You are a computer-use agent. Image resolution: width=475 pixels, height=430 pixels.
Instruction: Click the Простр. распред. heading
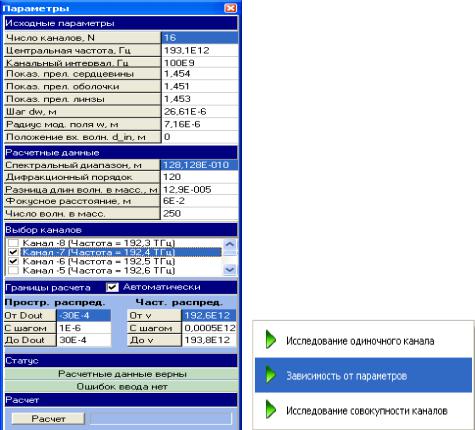coord(55,302)
